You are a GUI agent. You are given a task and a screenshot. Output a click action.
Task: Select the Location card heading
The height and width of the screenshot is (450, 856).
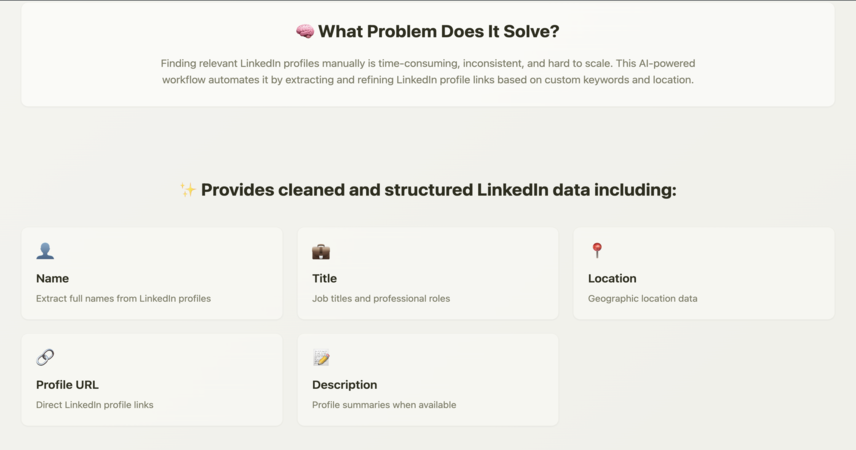(612, 279)
